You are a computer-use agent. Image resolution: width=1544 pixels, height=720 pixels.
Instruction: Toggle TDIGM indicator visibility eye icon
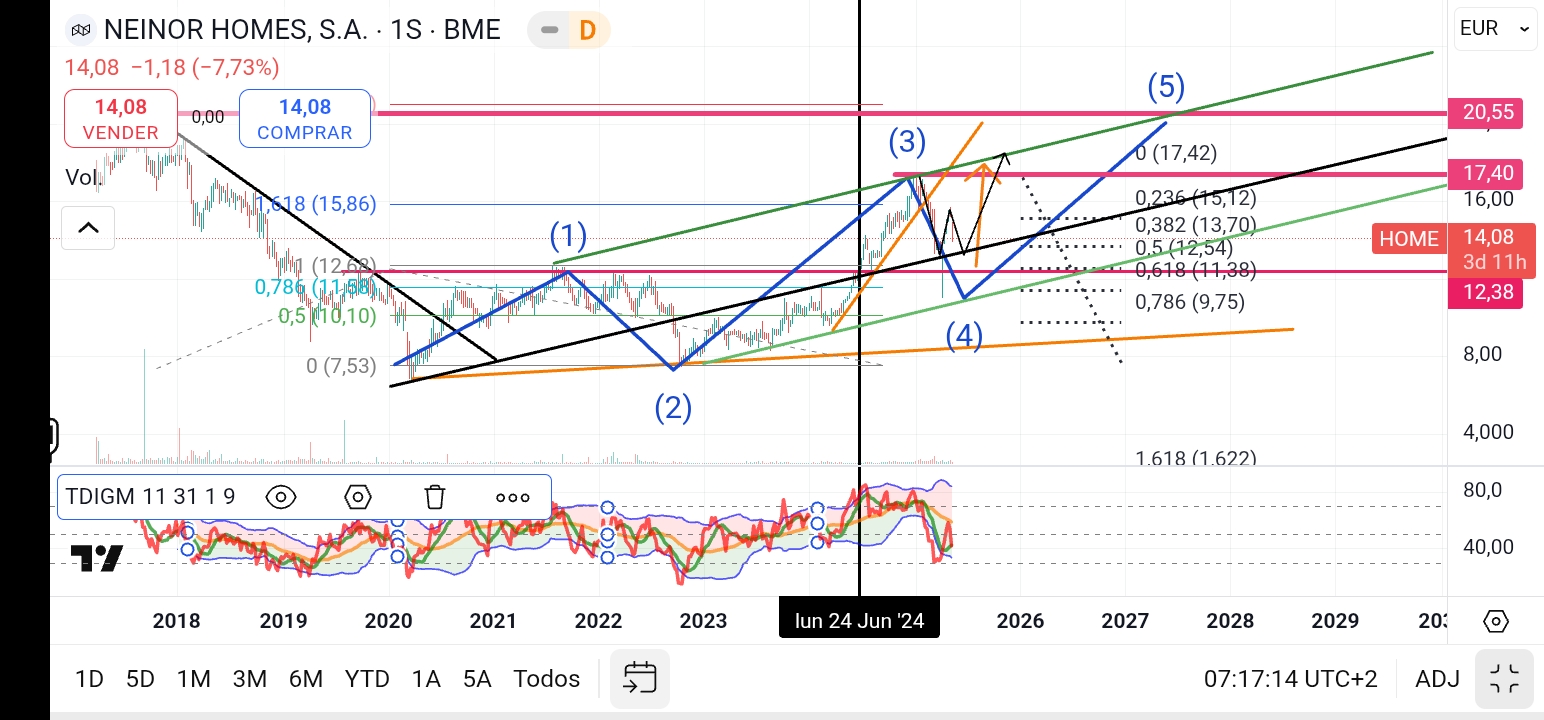[x=281, y=497]
